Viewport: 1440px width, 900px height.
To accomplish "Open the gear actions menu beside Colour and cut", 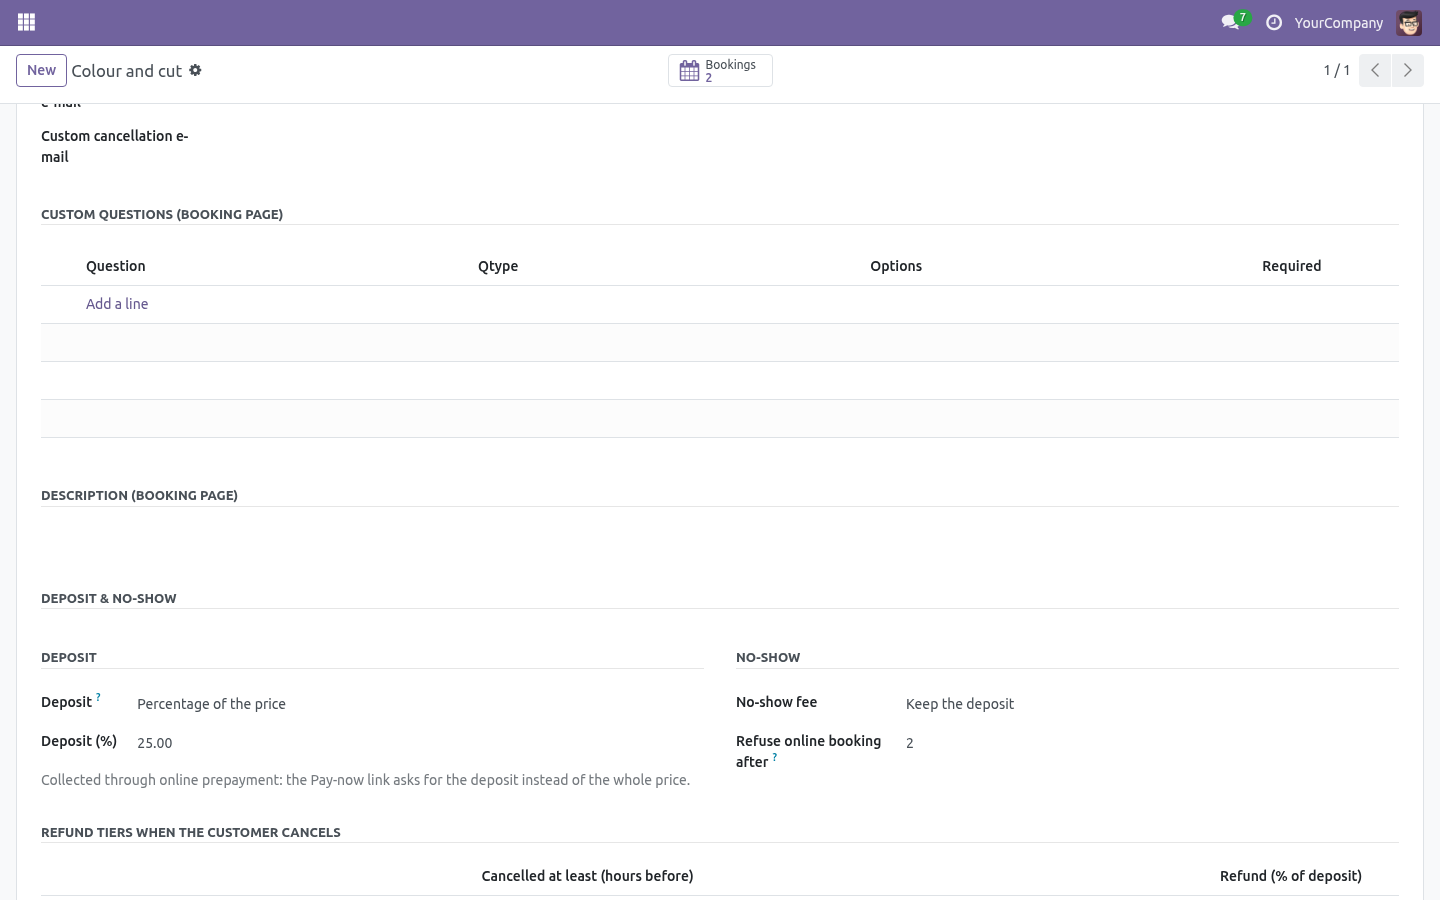I will point(195,70).
